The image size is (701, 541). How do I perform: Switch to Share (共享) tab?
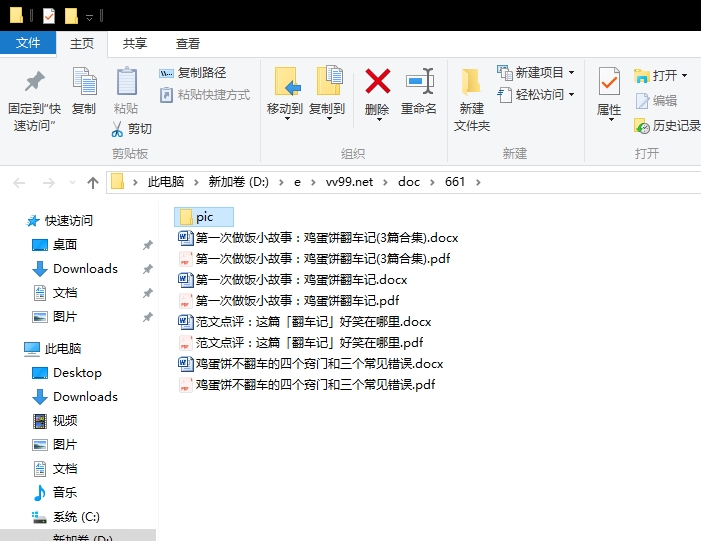pos(135,44)
